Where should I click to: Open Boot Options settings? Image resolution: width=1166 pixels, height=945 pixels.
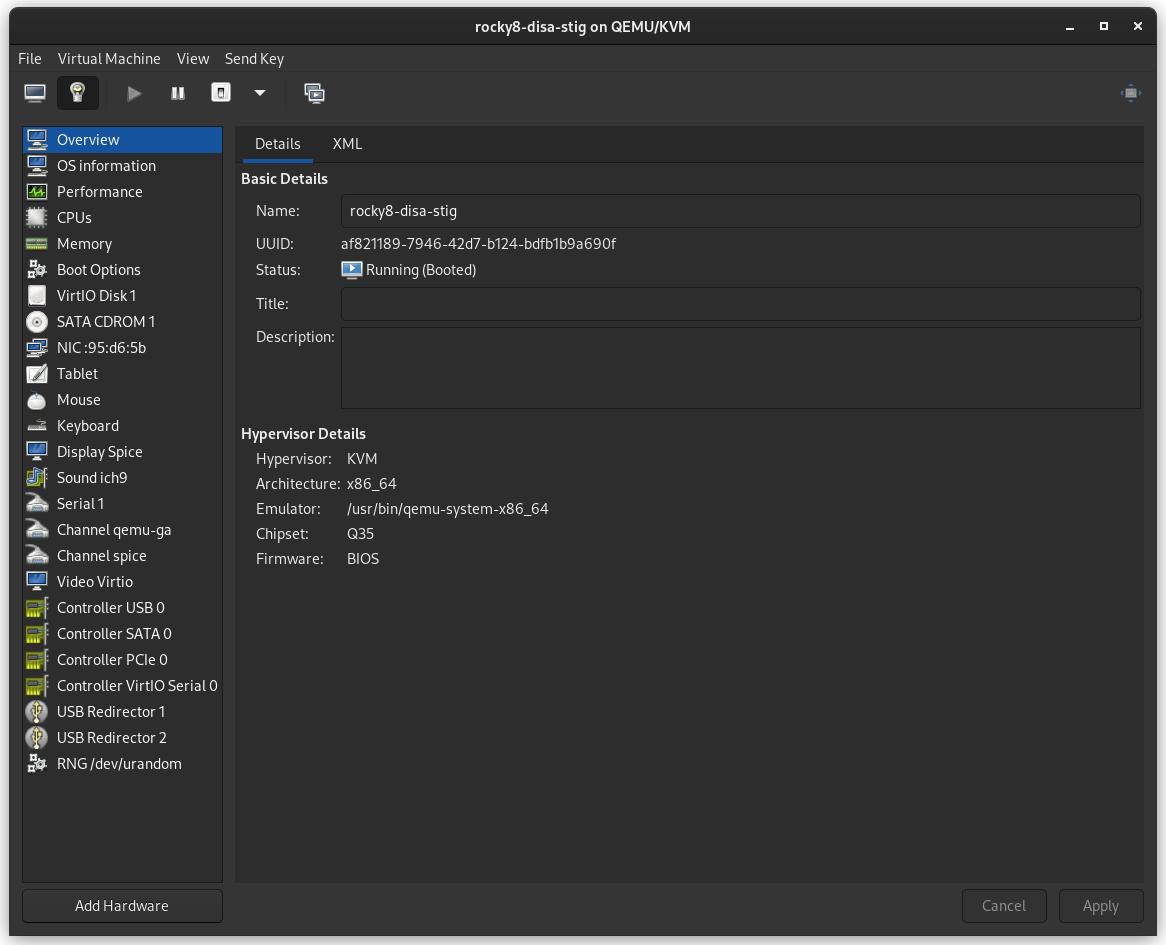pos(100,269)
